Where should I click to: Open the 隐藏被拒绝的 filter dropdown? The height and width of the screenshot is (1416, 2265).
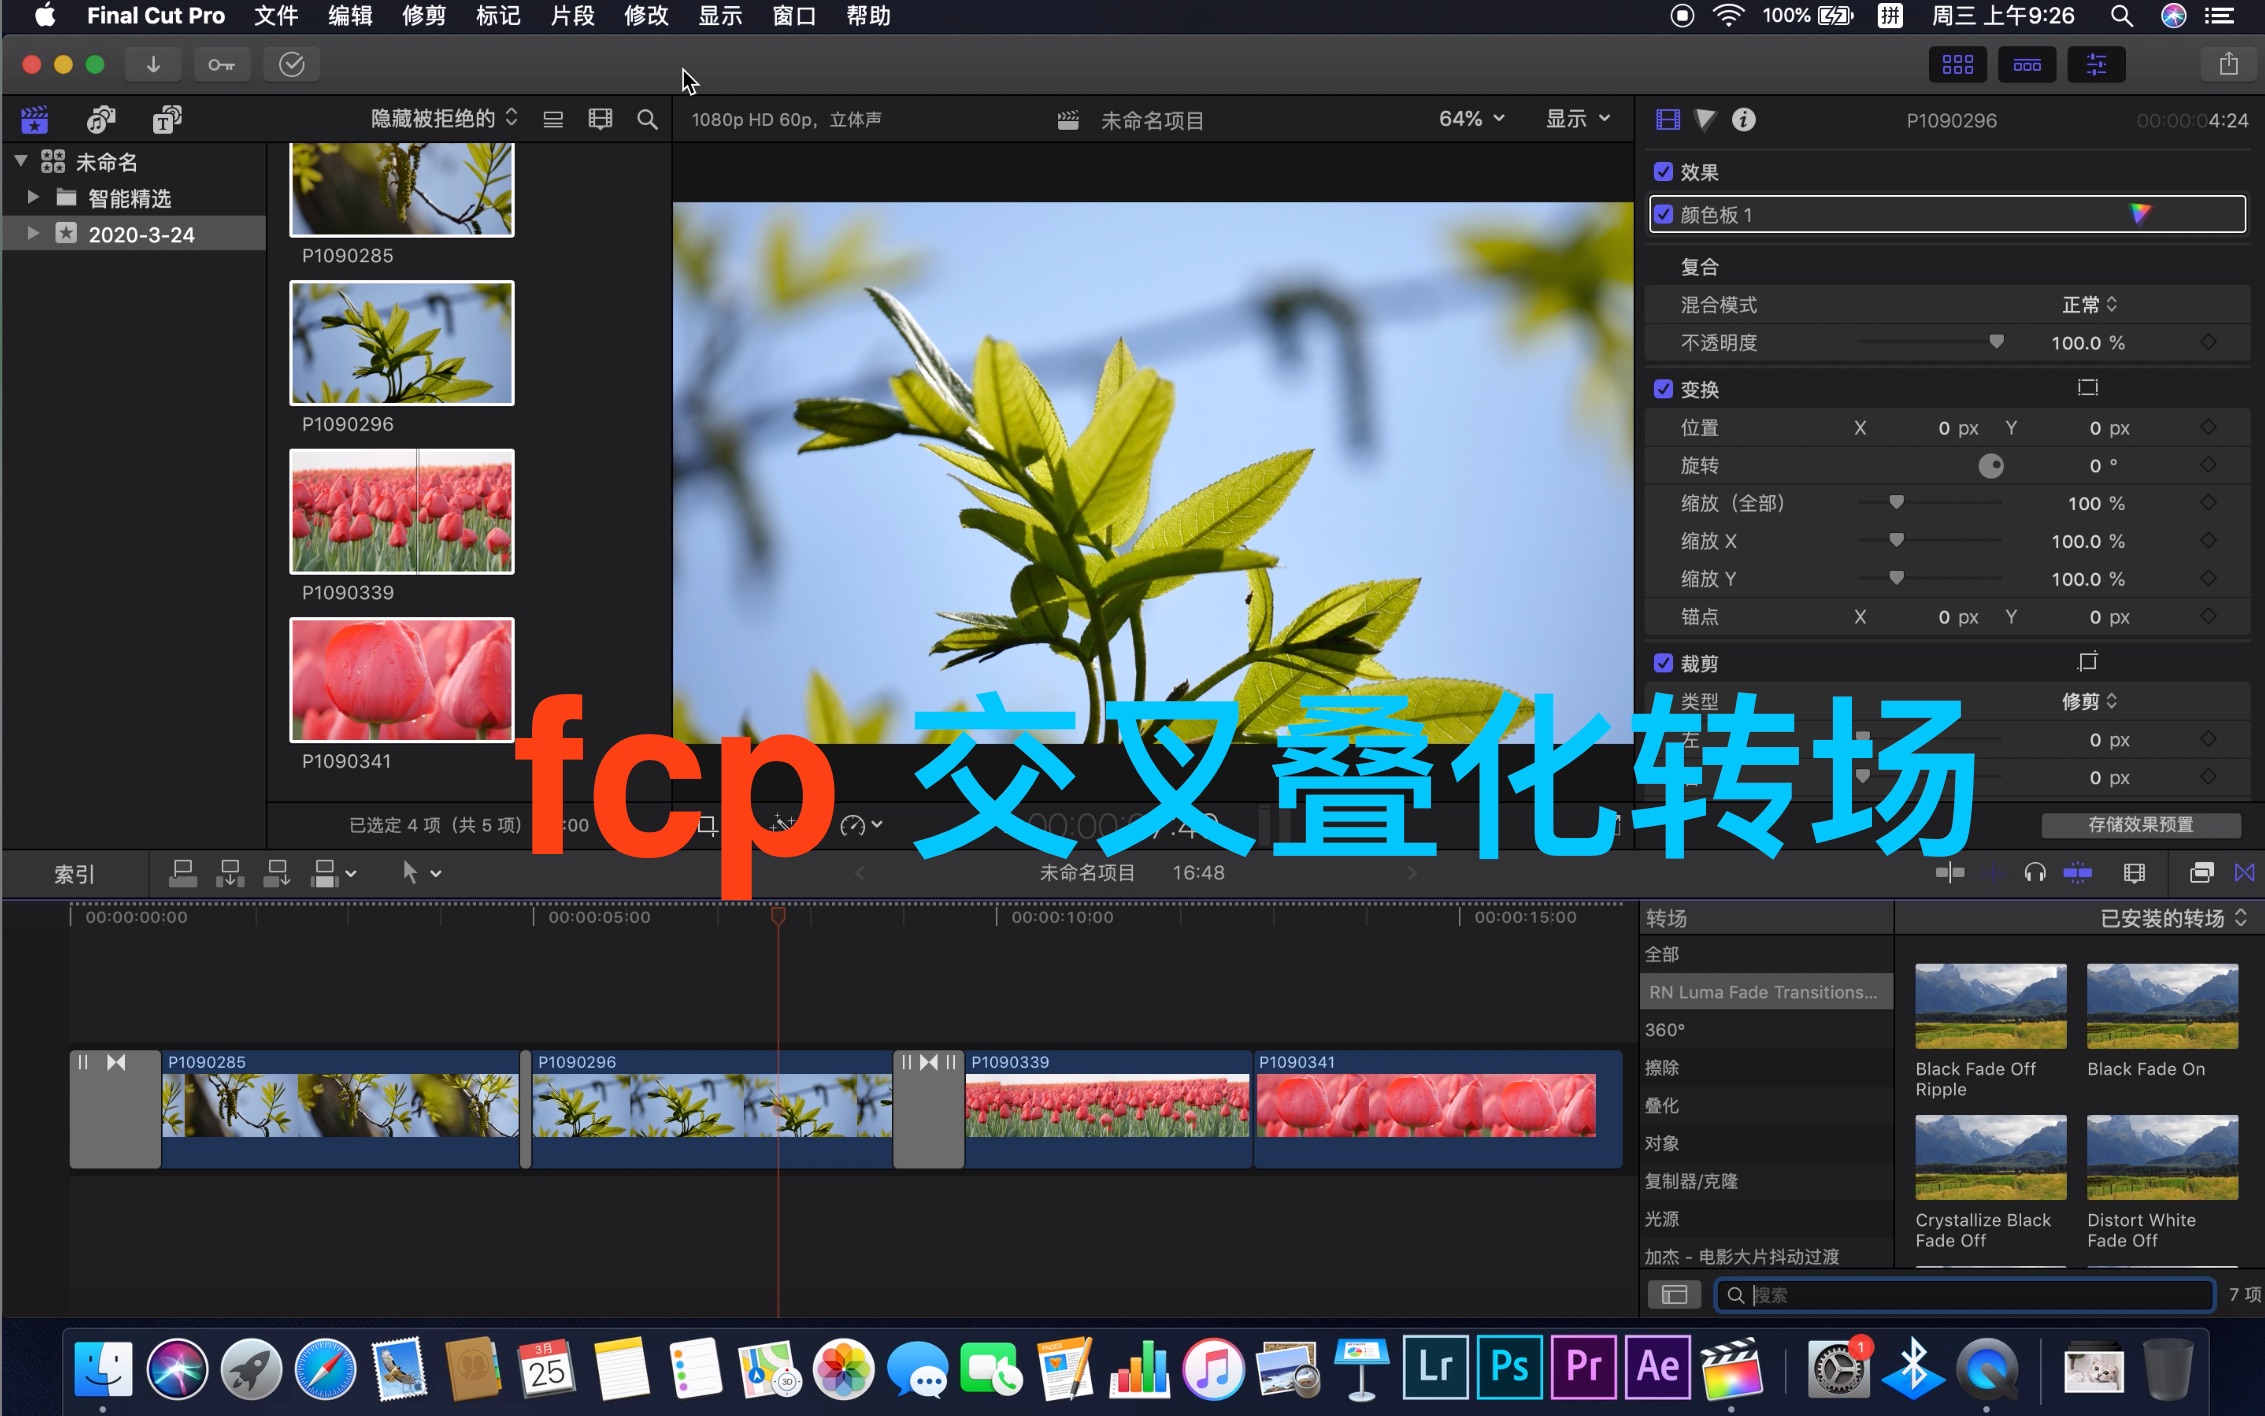[444, 119]
